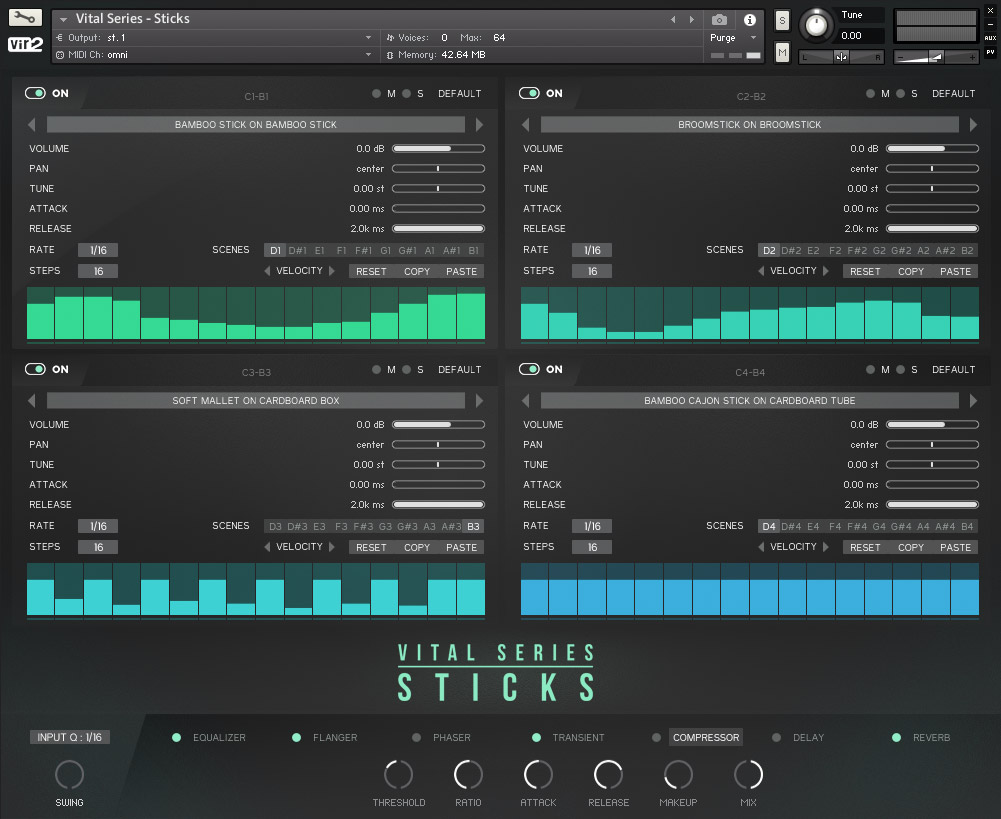Click the AUX output icon
This screenshot has height=819, width=1001.
point(991,39)
